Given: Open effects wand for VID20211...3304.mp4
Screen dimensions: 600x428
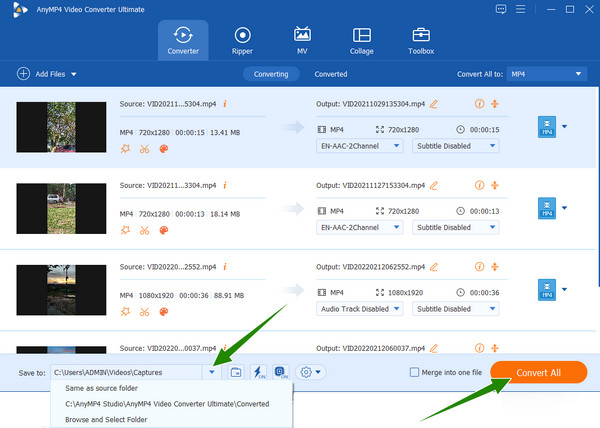Looking at the screenshot, I should pos(125,230).
